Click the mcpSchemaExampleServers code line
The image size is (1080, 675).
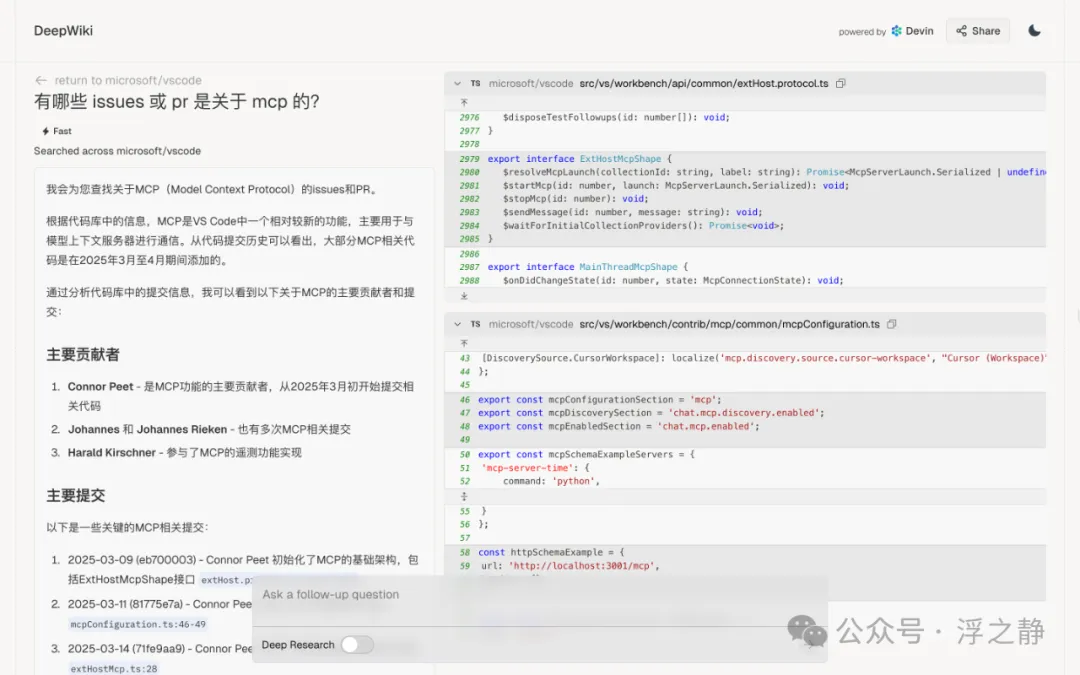[586, 455]
